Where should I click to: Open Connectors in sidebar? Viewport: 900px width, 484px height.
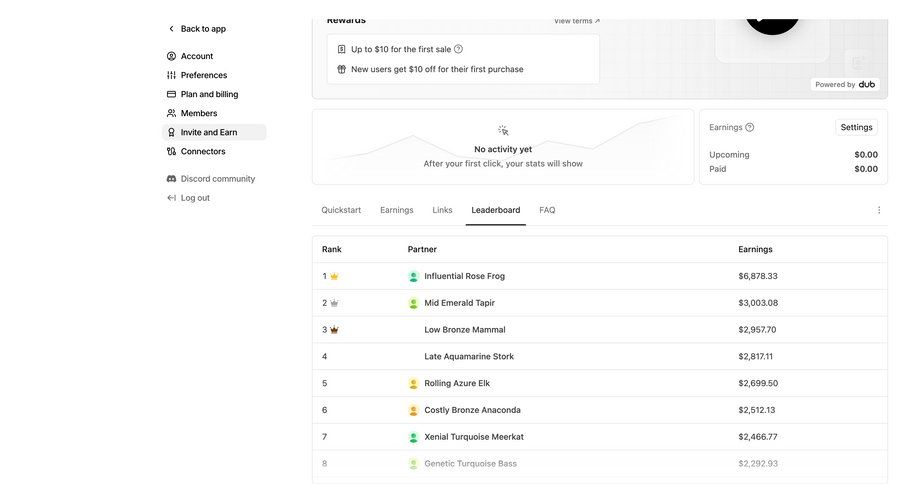point(203,152)
